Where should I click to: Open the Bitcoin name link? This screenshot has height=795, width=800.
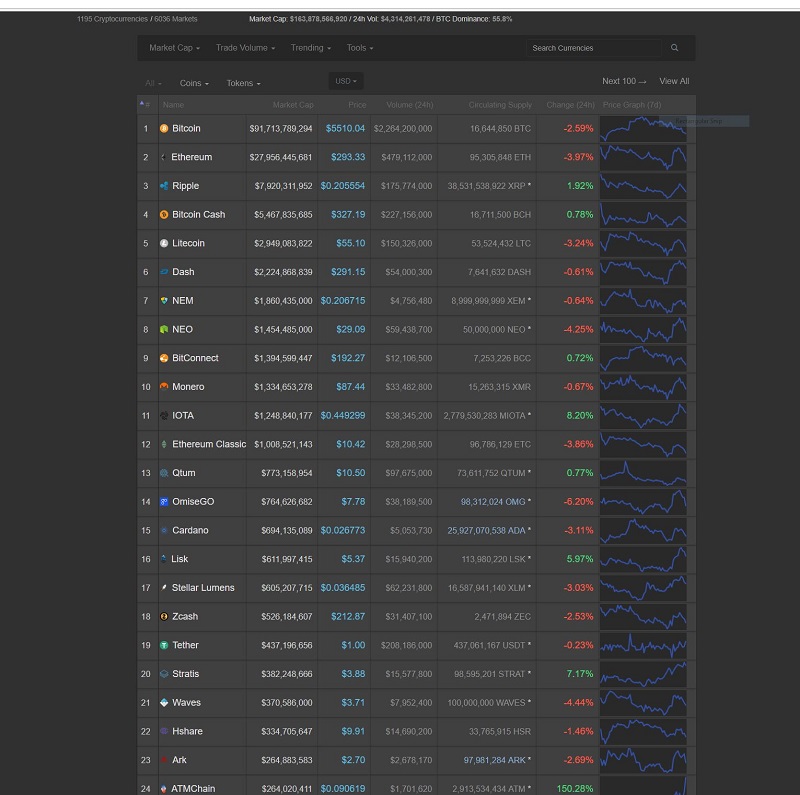click(x=186, y=129)
